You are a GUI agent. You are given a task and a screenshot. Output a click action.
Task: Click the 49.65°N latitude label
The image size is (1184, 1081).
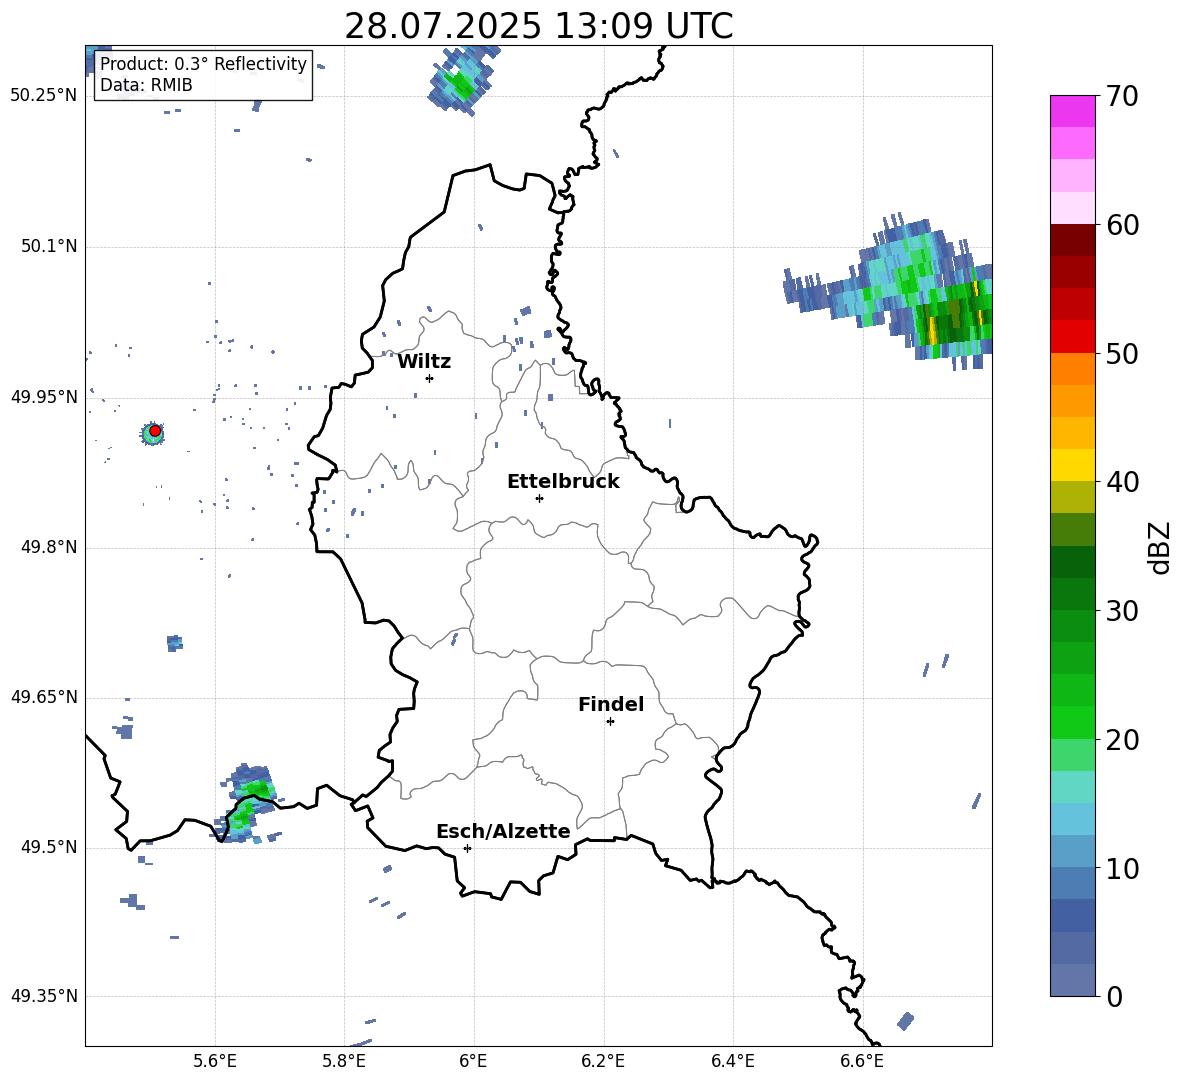(x=44, y=697)
